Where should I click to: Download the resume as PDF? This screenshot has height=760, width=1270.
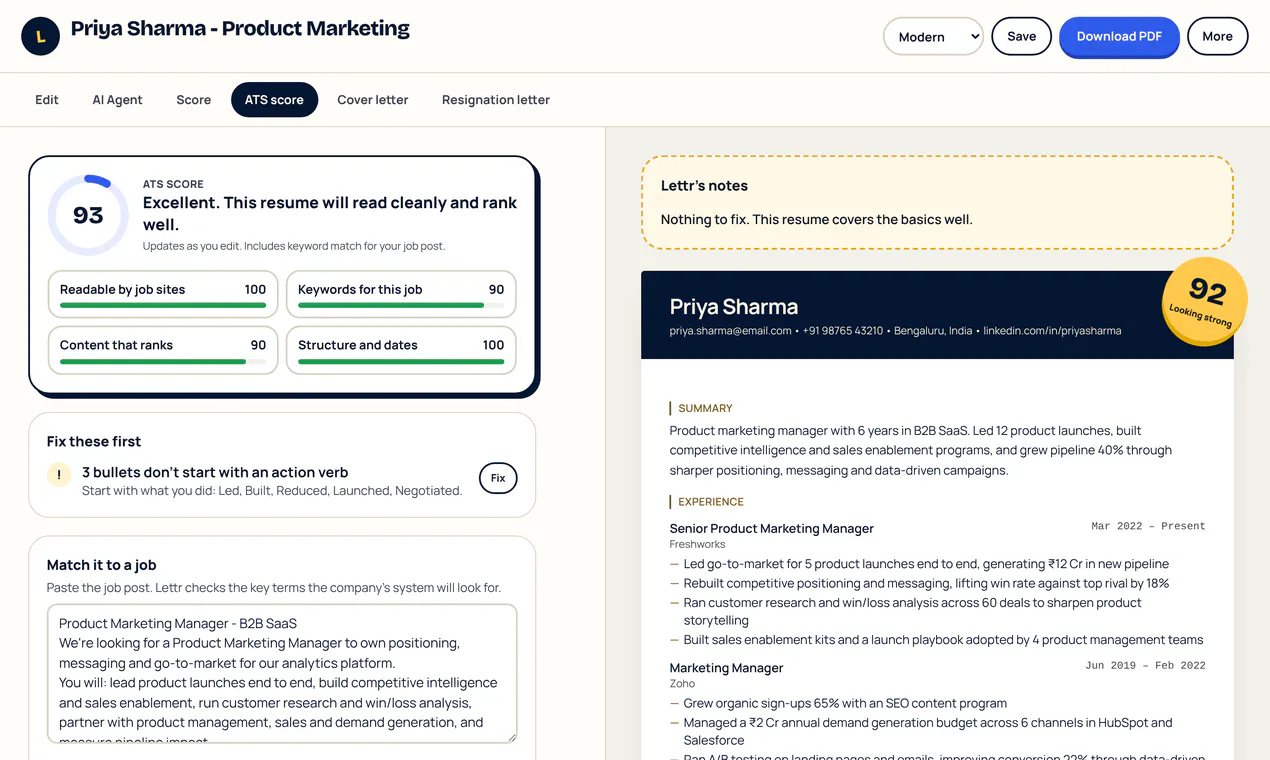coord(1119,36)
